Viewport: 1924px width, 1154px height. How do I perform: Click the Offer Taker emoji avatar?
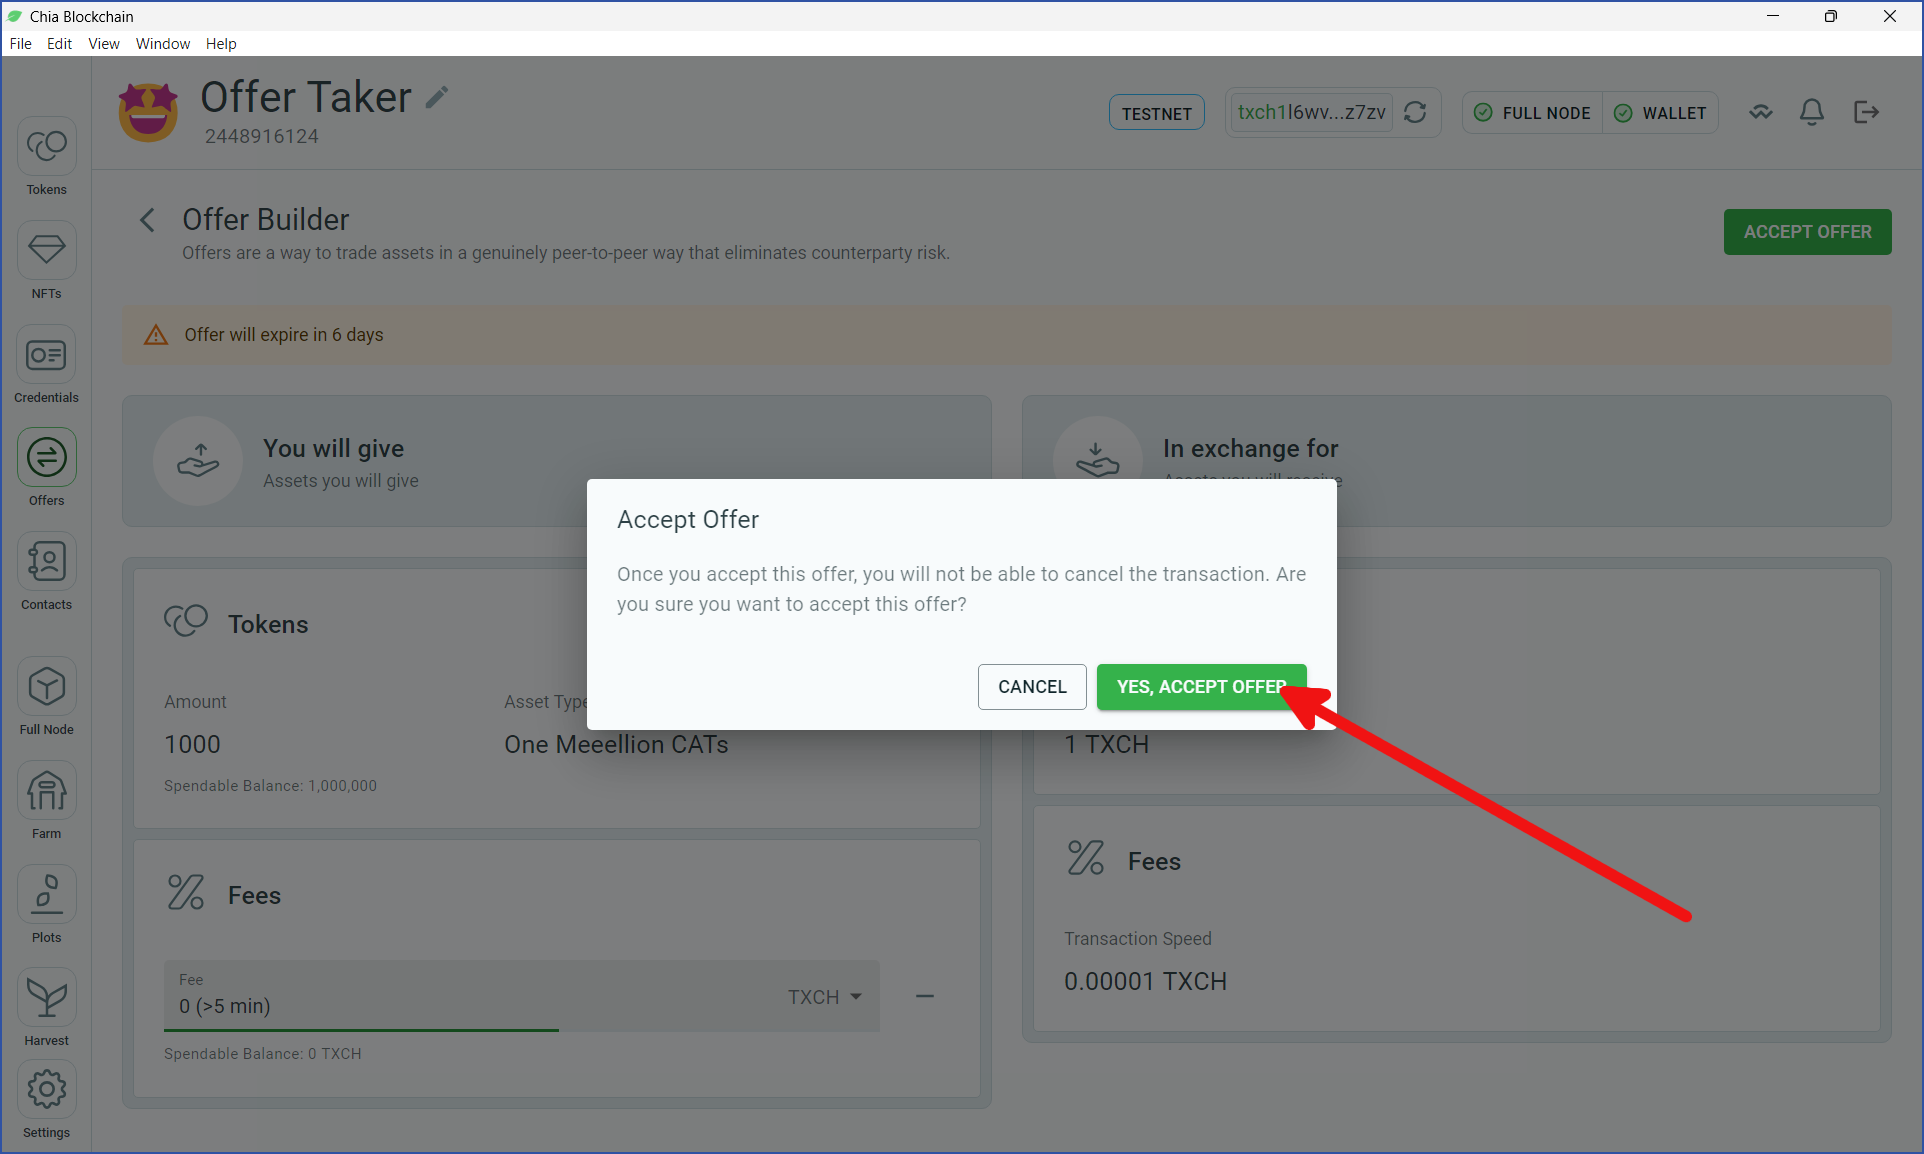[x=148, y=111]
